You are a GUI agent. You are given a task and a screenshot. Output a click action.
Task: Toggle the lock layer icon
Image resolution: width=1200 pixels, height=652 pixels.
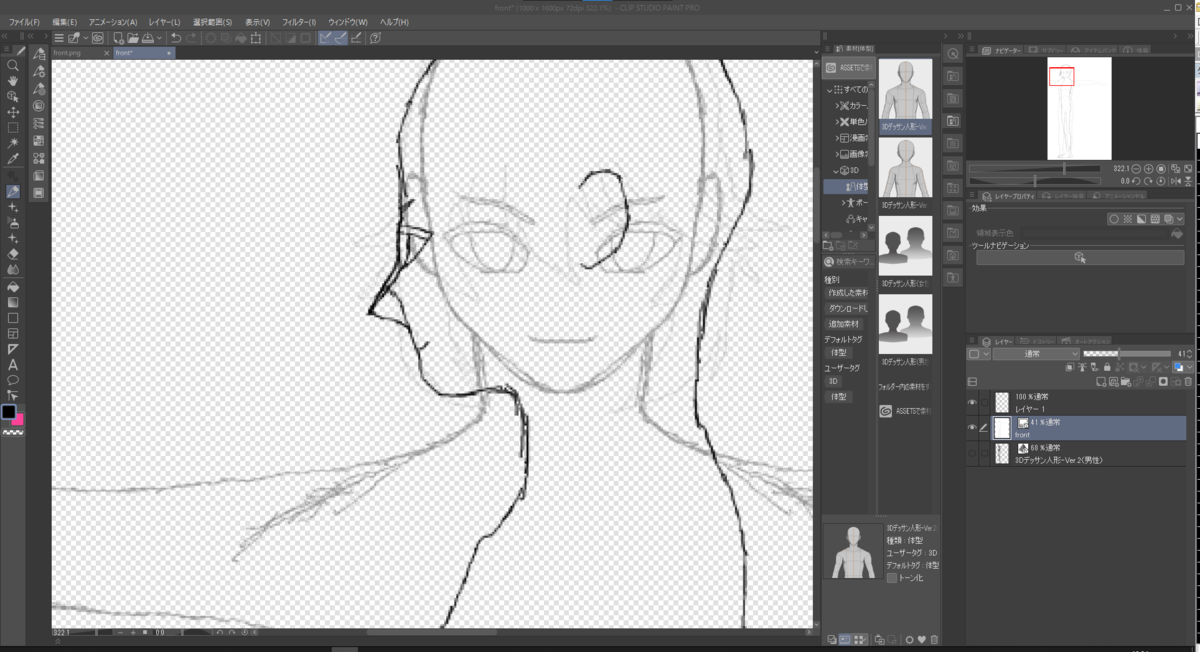pos(1107,367)
